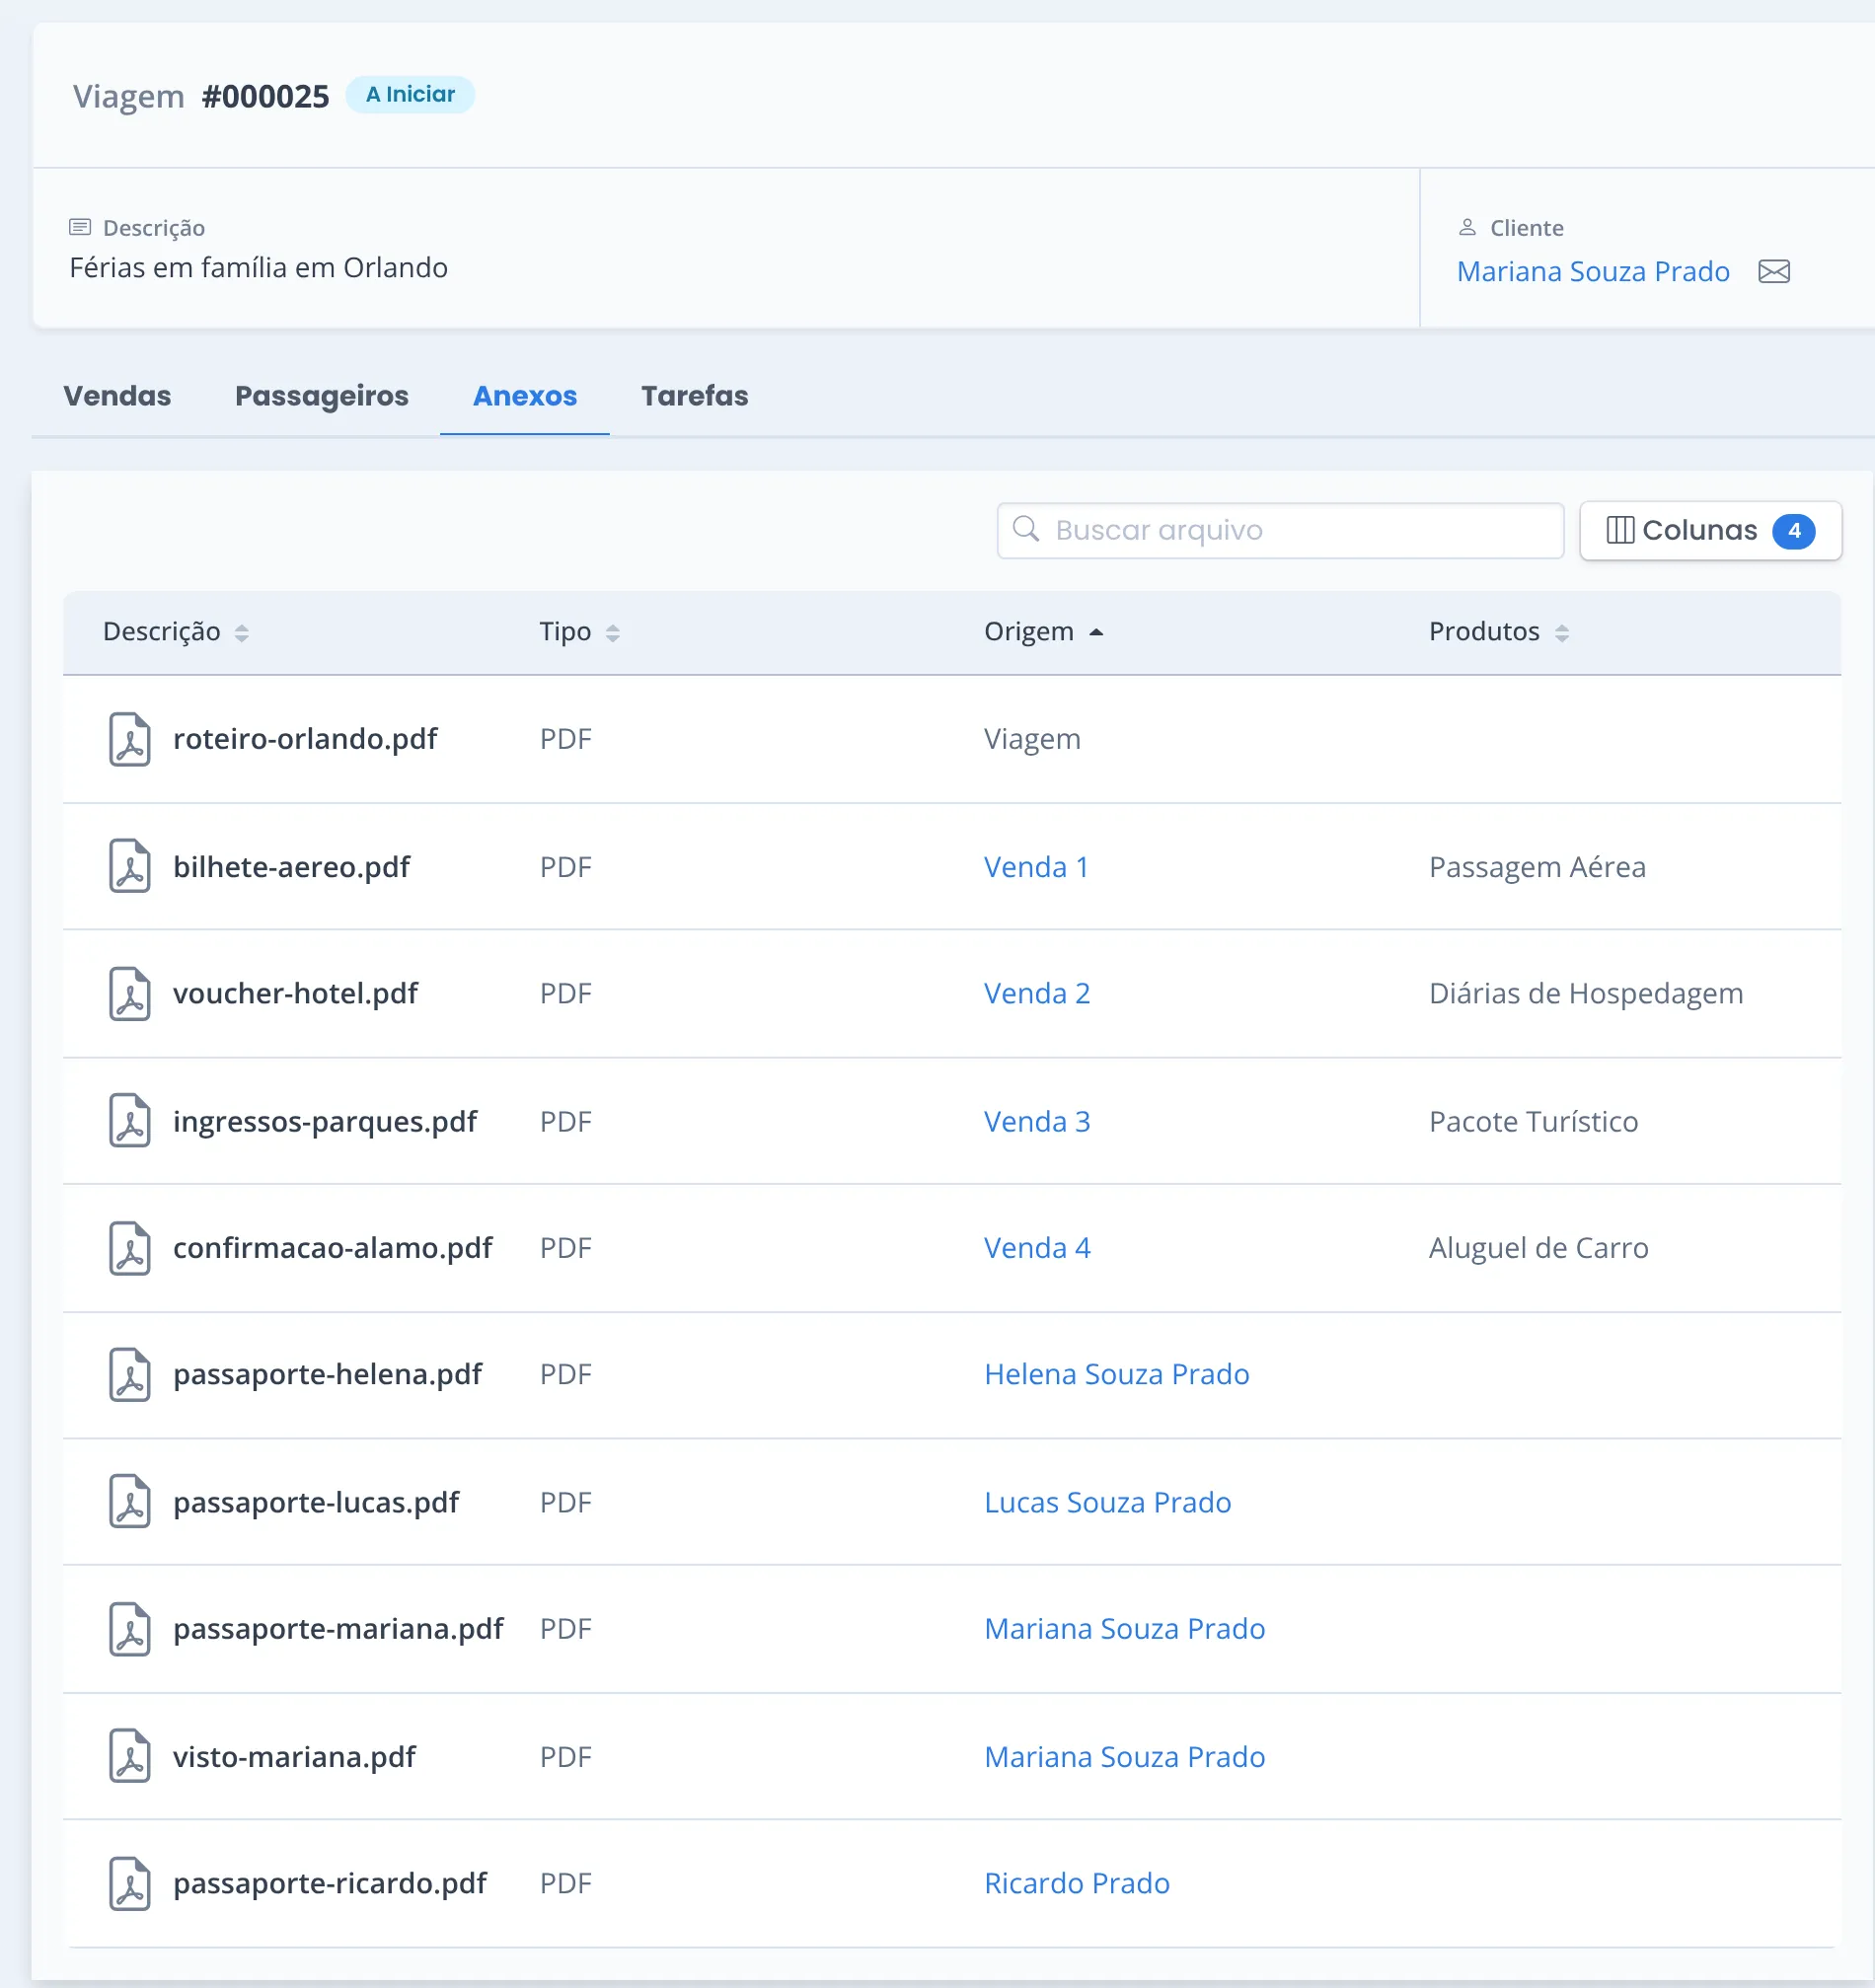The image size is (1875, 1988).
Task: Click the roteiro-orlando.pdf file name
Action: pos(305,739)
